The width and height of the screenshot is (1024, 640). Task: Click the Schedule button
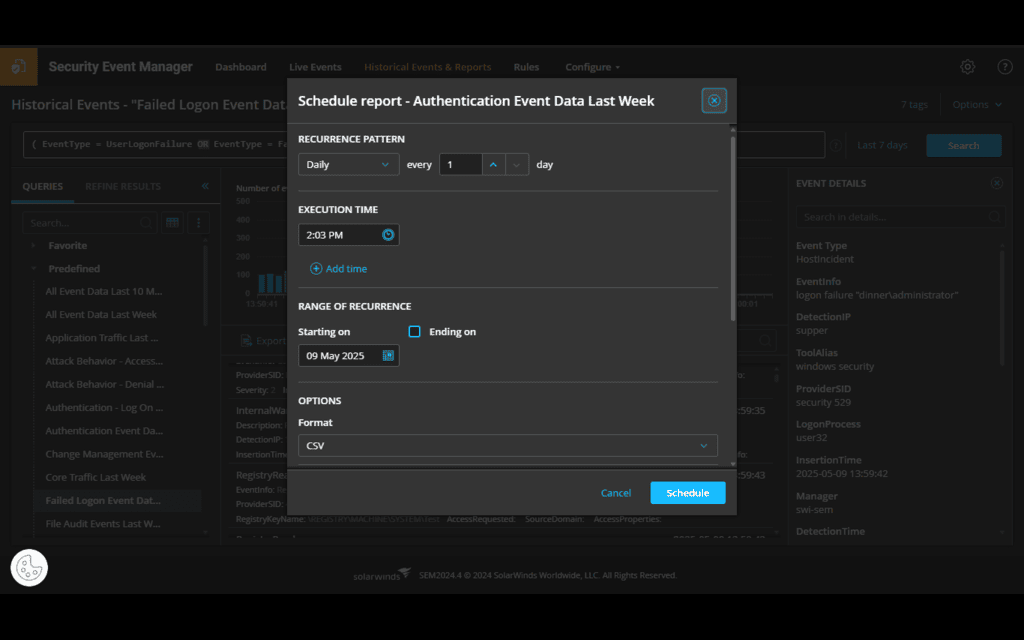coord(687,492)
